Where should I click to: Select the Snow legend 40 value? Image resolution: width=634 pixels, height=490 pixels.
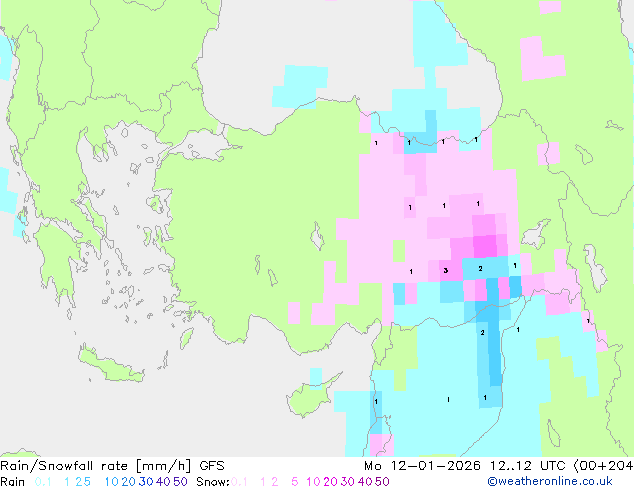365,482
